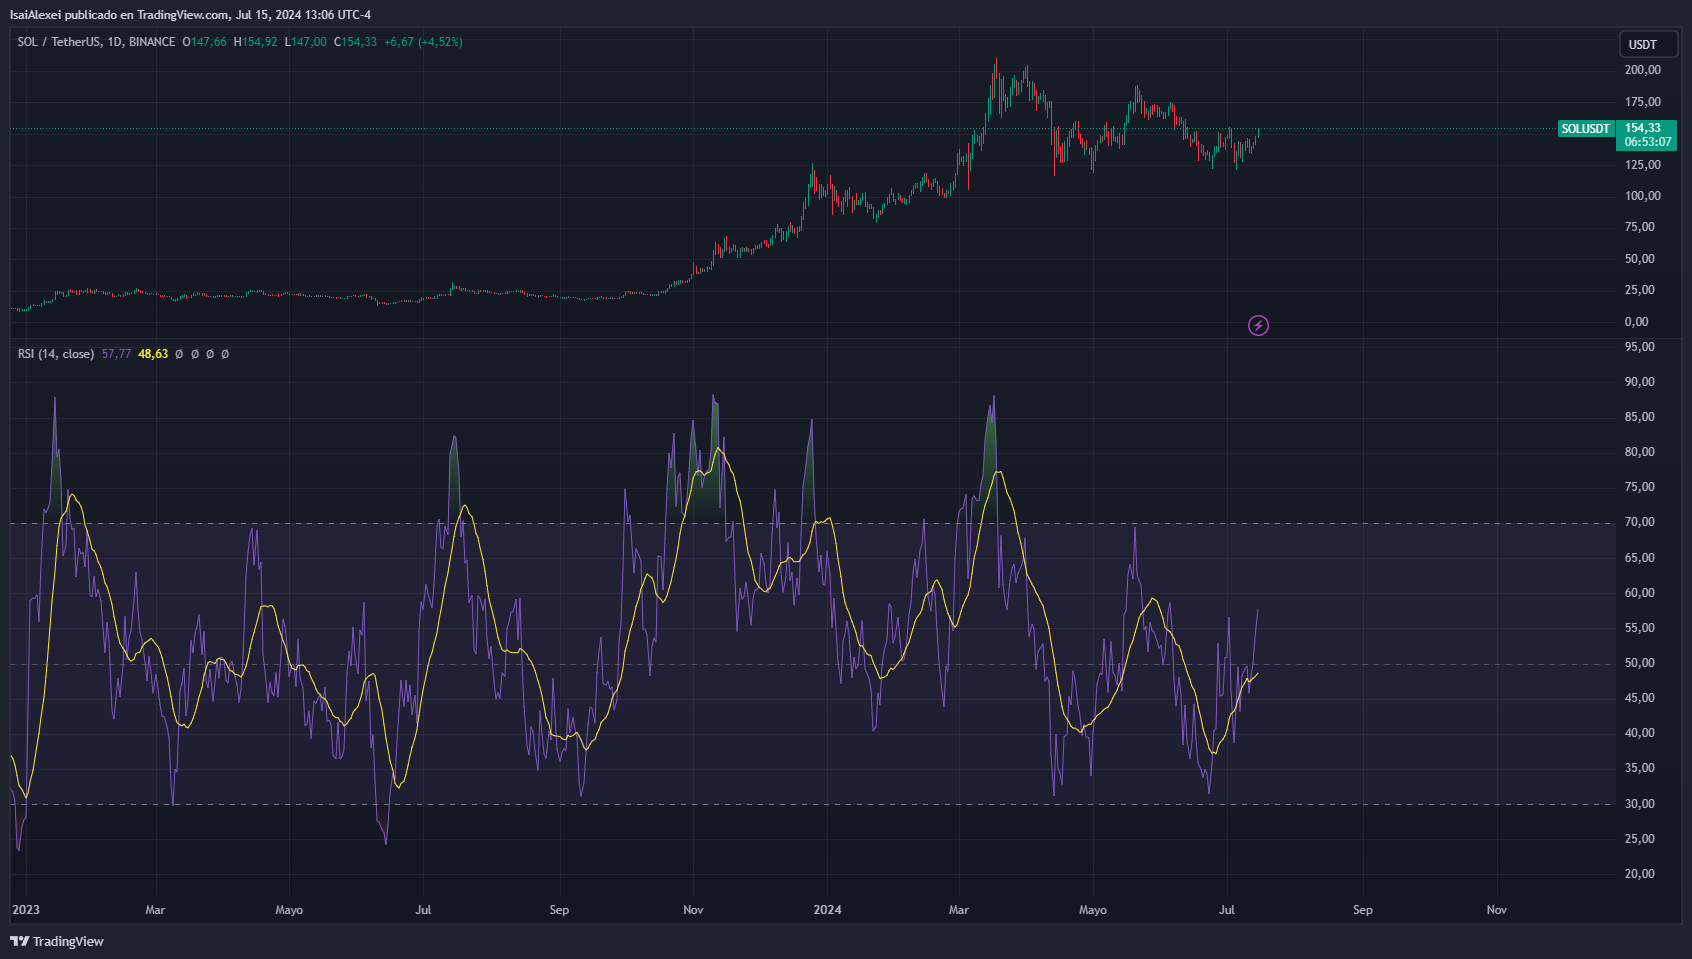Select the RSI (14, close) indicator legend

[x=56, y=354]
